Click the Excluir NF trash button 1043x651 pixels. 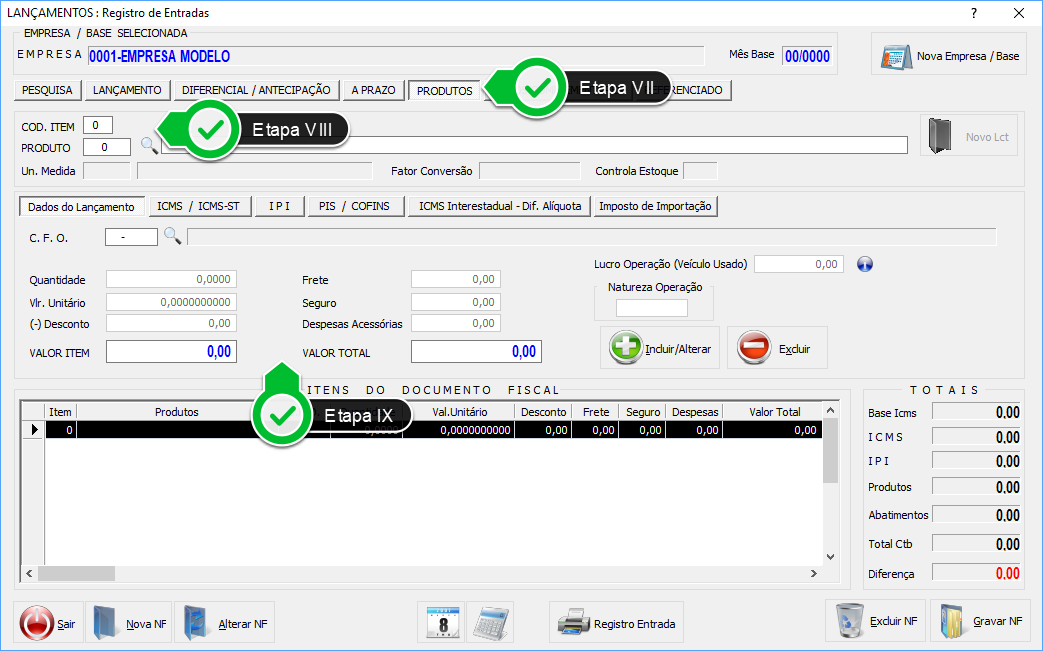point(877,621)
